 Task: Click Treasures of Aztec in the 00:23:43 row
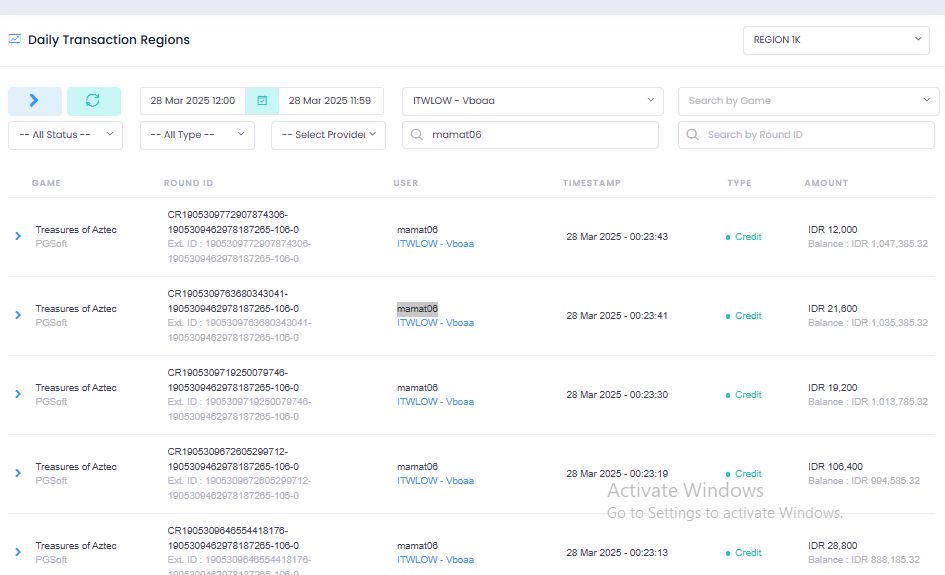(x=76, y=230)
